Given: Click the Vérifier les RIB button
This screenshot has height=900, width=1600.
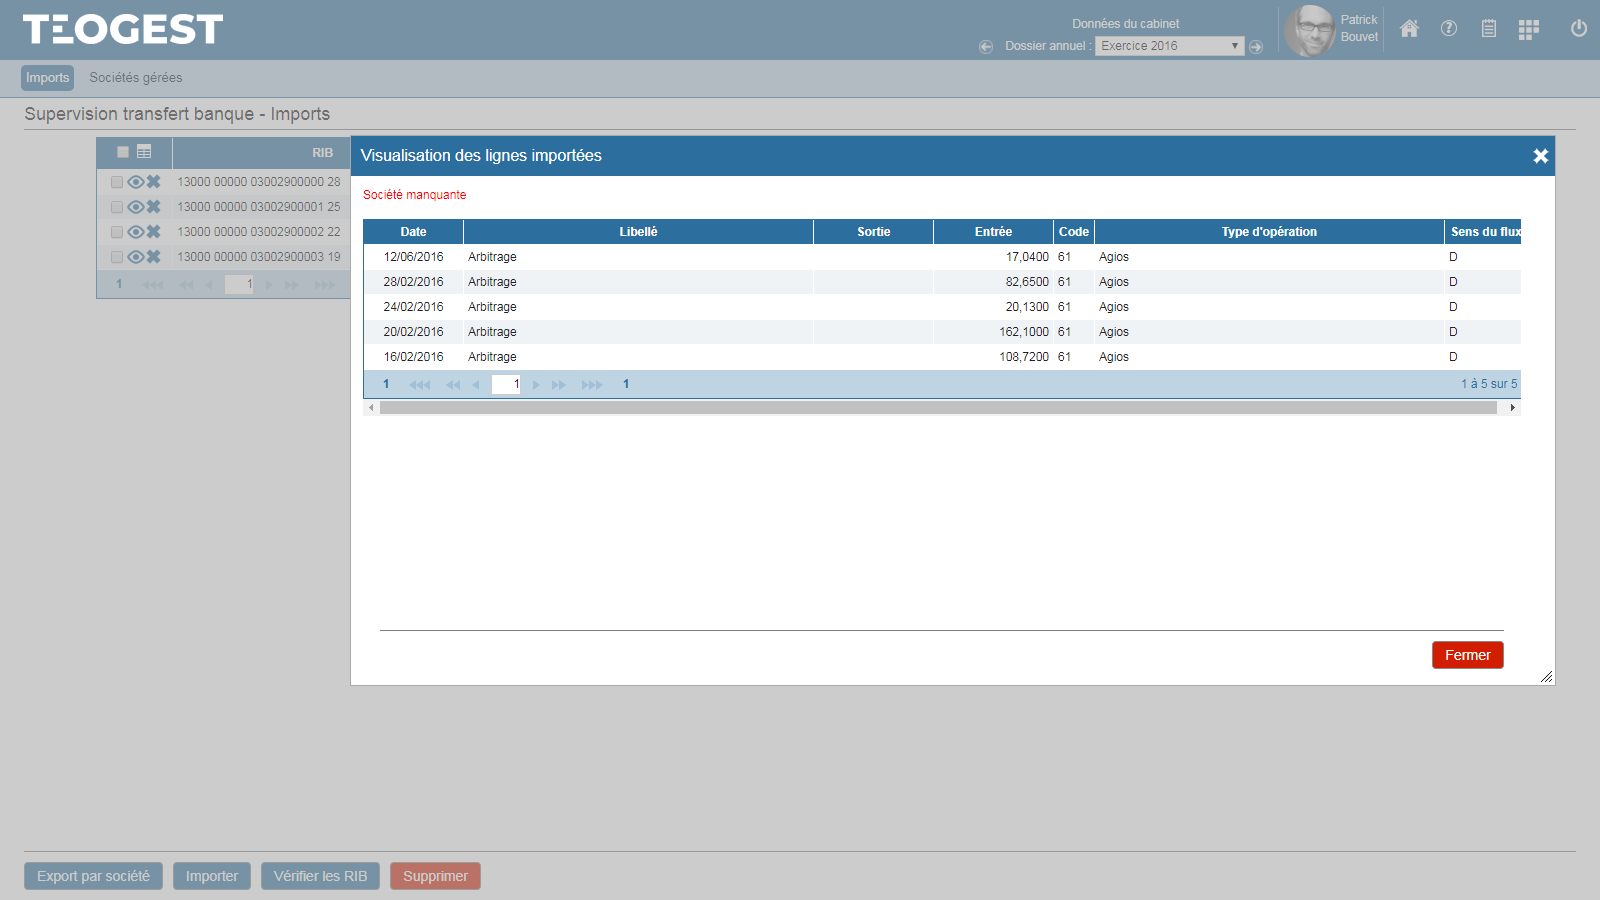Looking at the screenshot, I should (320, 876).
